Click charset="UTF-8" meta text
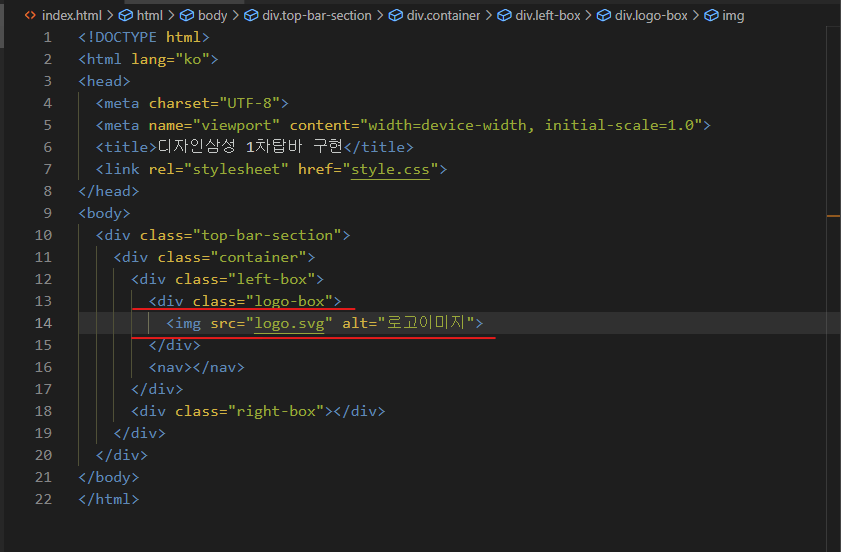The width and height of the screenshot is (841, 552). (214, 104)
